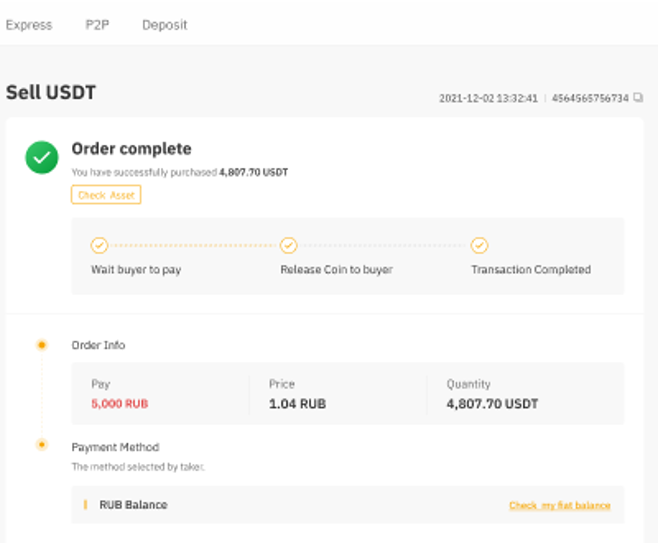
Task: Click the Transaction Completed step checkmark
Action: pyautogui.click(x=479, y=245)
